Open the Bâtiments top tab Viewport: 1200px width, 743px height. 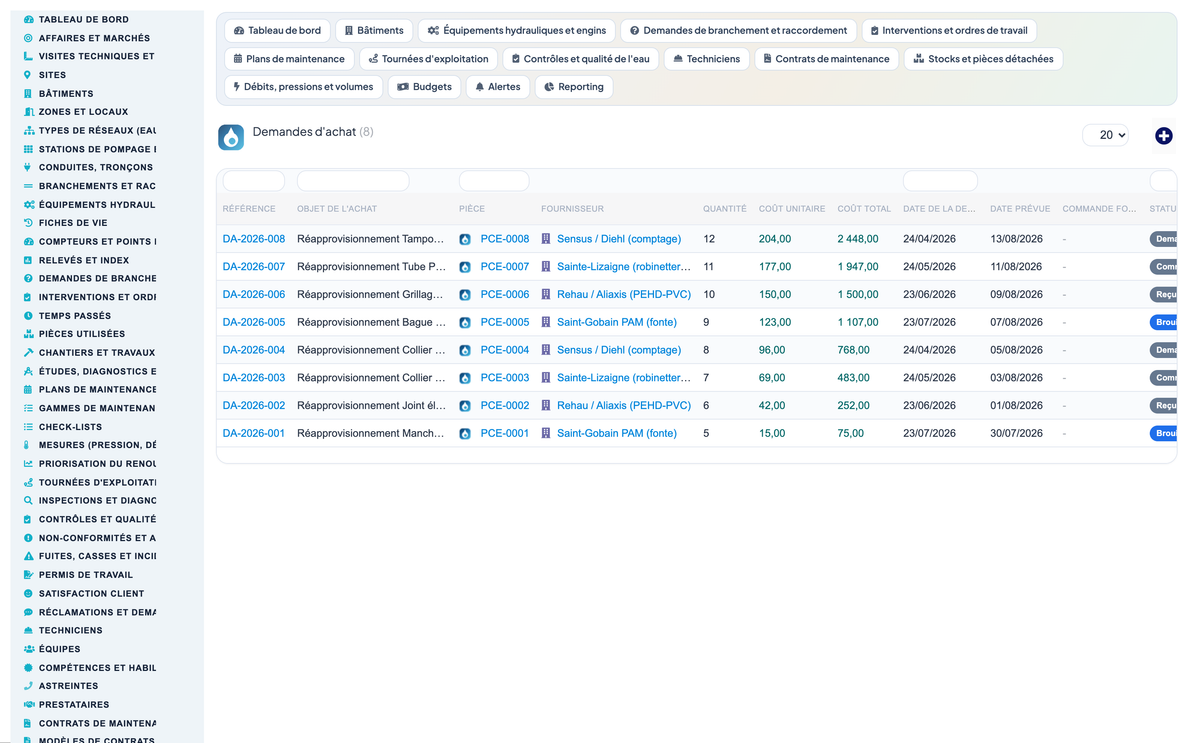[x=374, y=31]
